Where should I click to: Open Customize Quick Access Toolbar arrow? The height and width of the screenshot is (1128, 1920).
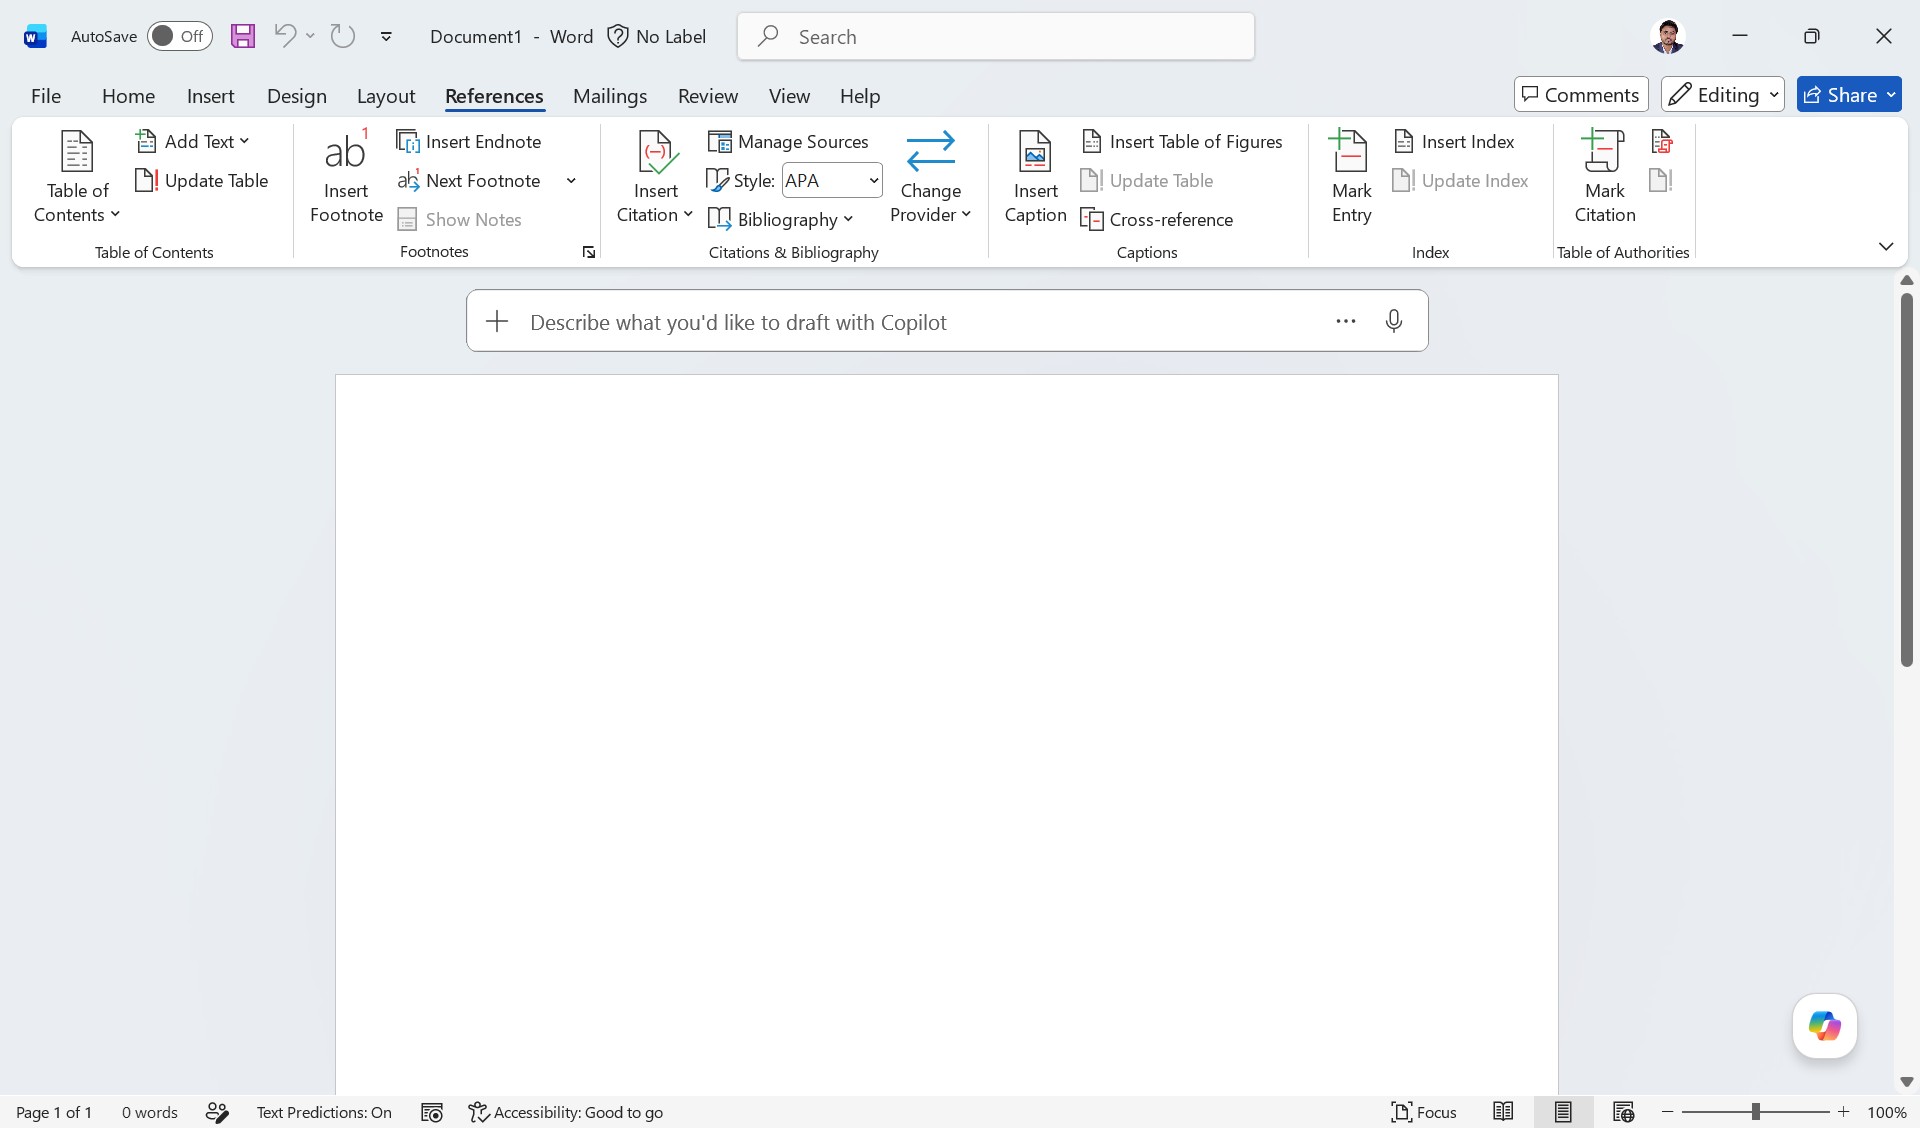coord(386,37)
